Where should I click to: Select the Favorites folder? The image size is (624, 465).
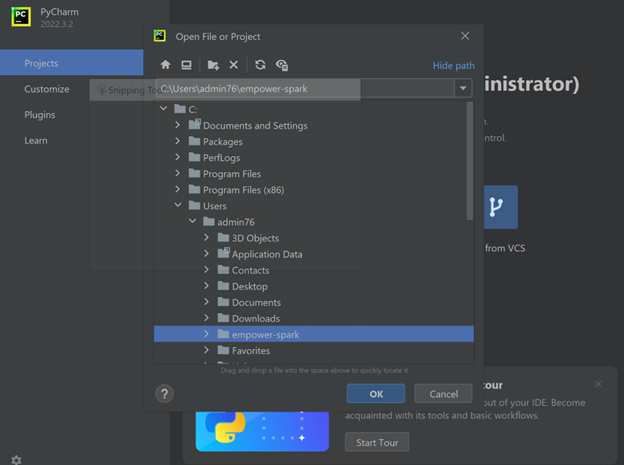tap(314, 350)
